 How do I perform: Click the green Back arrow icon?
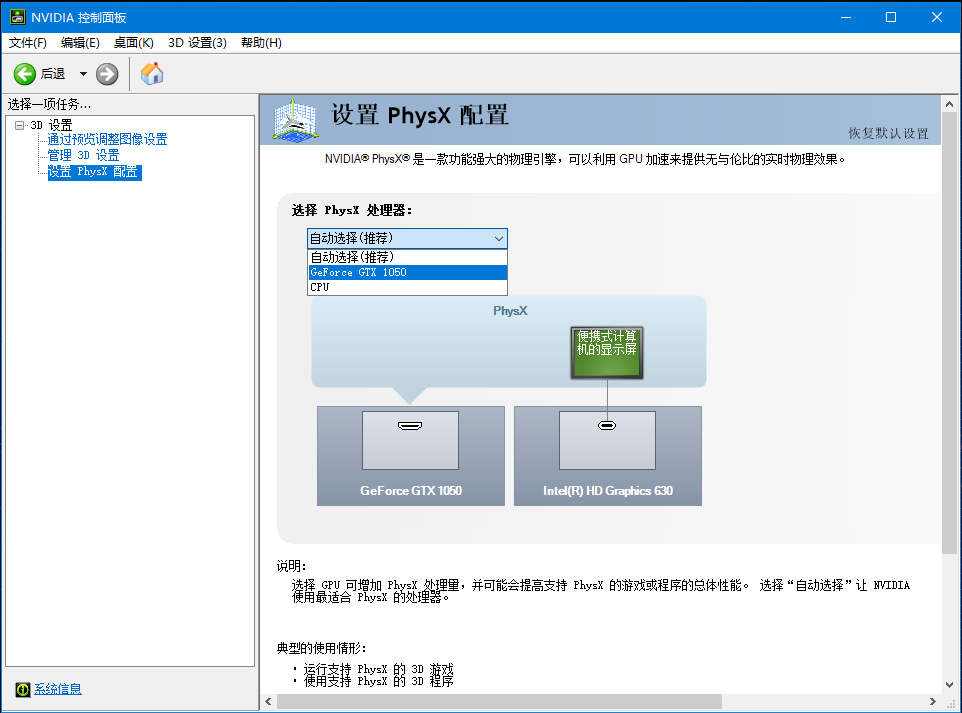[25, 74]
